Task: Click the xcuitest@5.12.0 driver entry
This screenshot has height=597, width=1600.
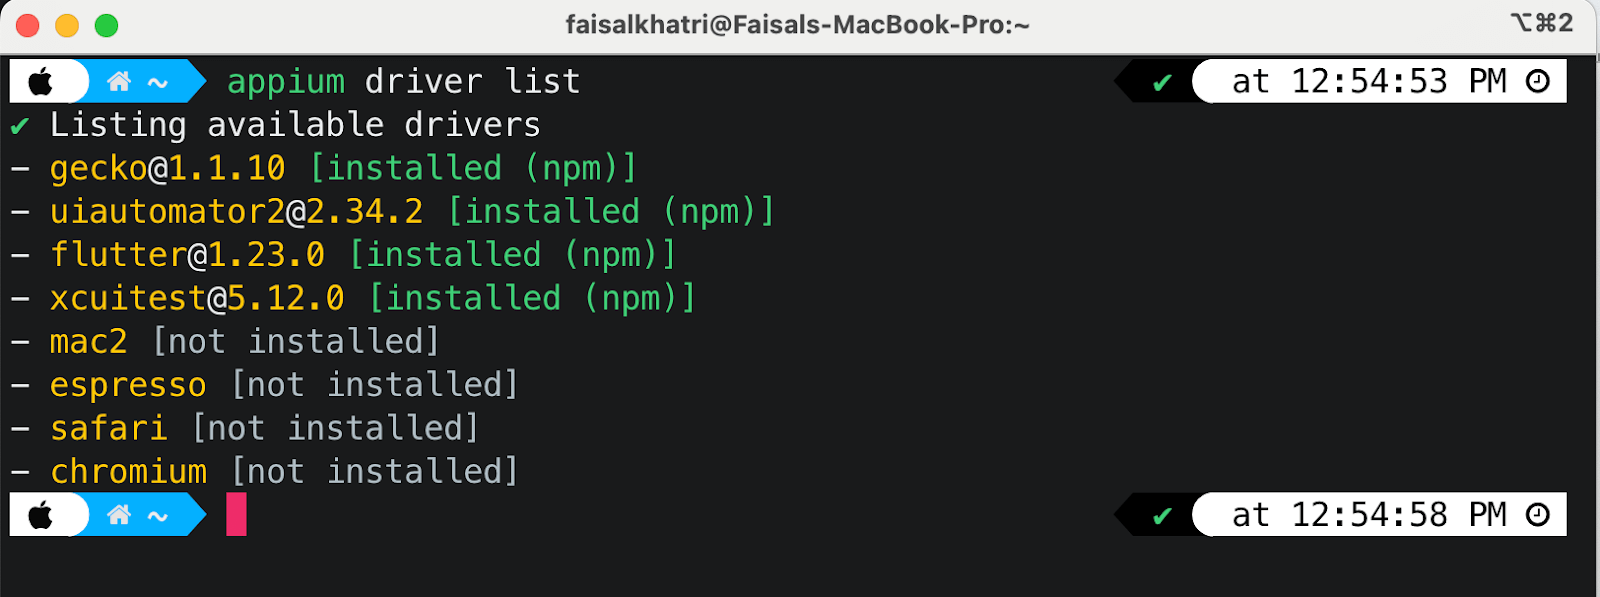Action: pyautogui.click(x=195, y=297)
